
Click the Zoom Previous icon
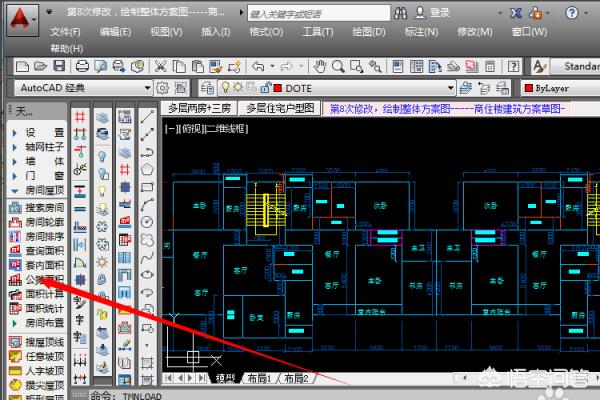point(375,67)
